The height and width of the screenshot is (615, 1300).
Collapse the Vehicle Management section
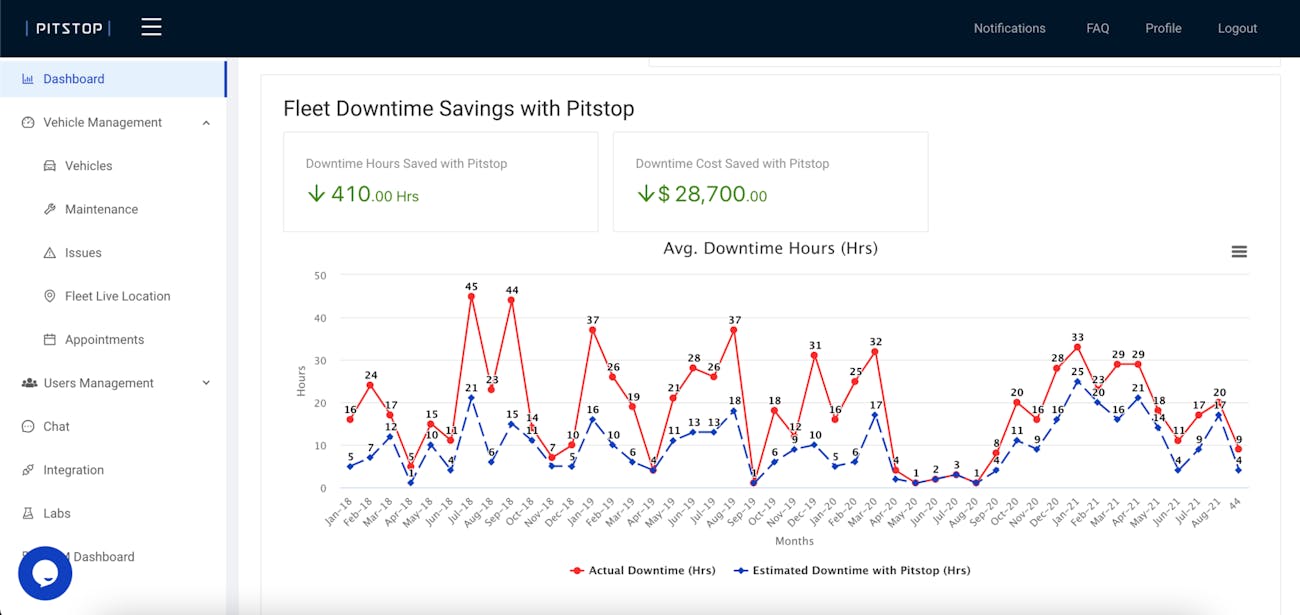point(206,122)
